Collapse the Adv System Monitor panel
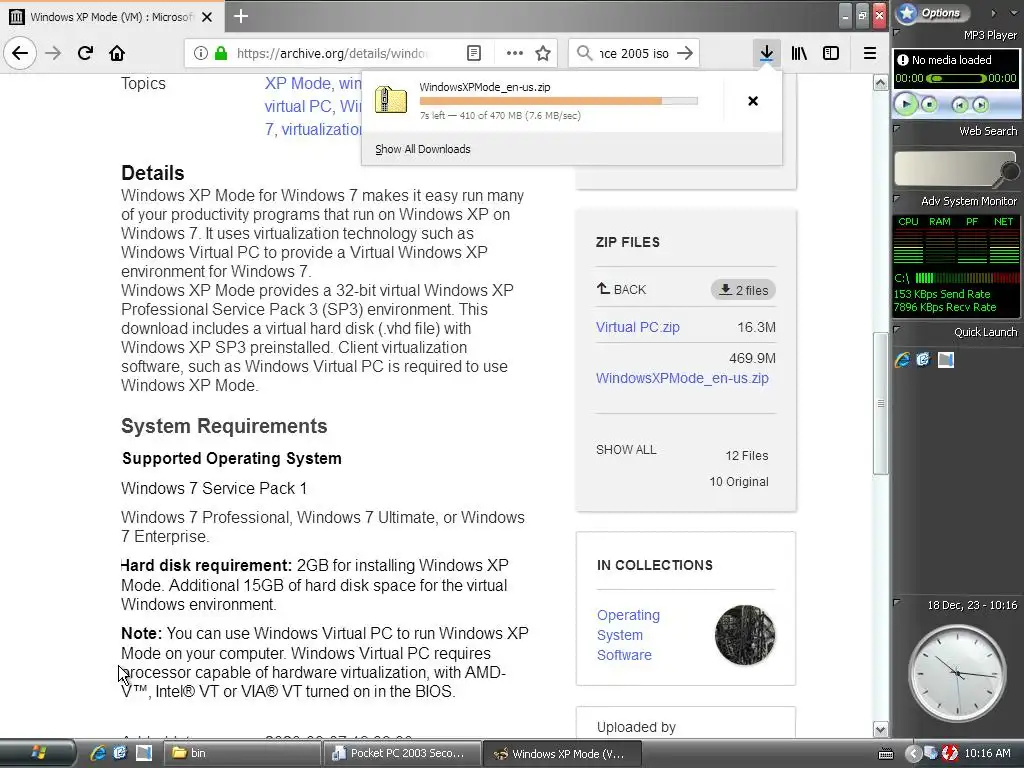Image resolution: width=1024 pixels, height=768 pixels. [897, 199]
